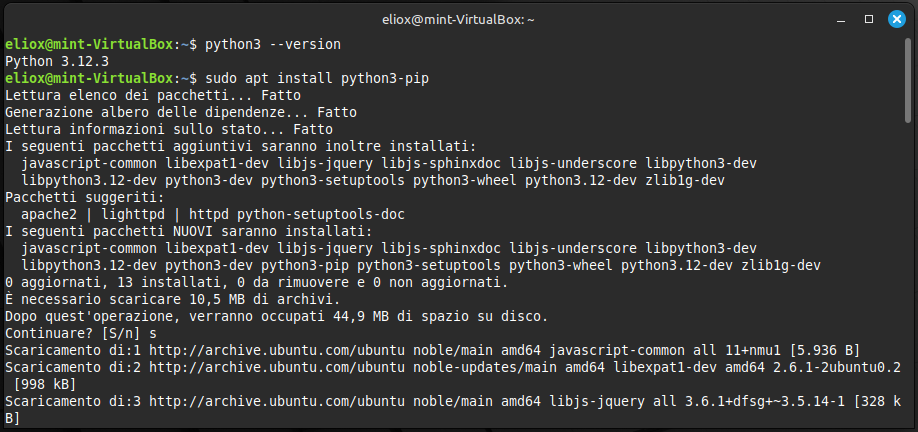The image size is (918, 432).
Task: Click the 'Python 3.12.3' output line
Action: click(x=57, y=61)
